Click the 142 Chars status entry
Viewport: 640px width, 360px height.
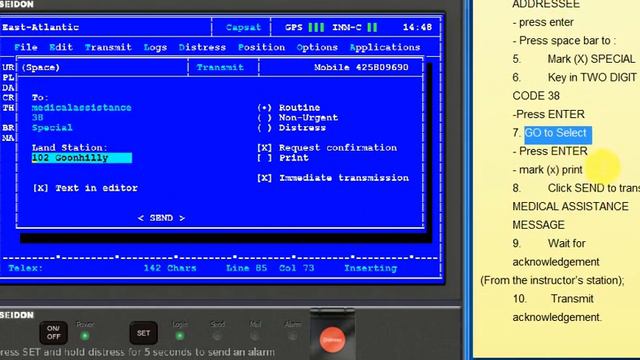click(x=170, y=268)
